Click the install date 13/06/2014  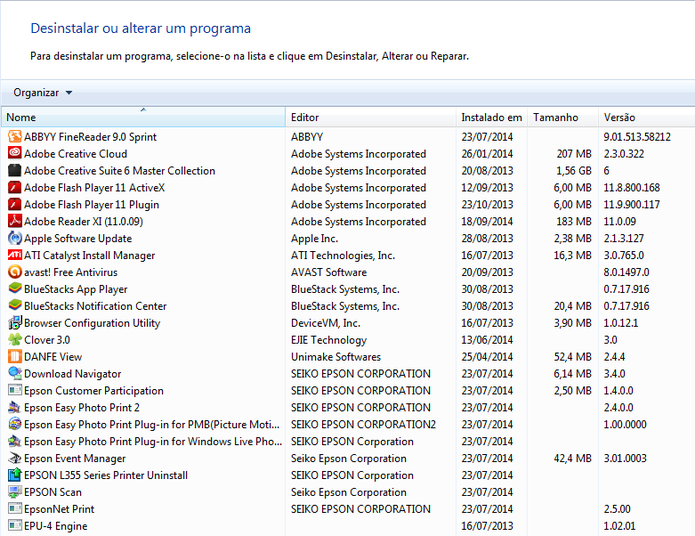(487, 340)
